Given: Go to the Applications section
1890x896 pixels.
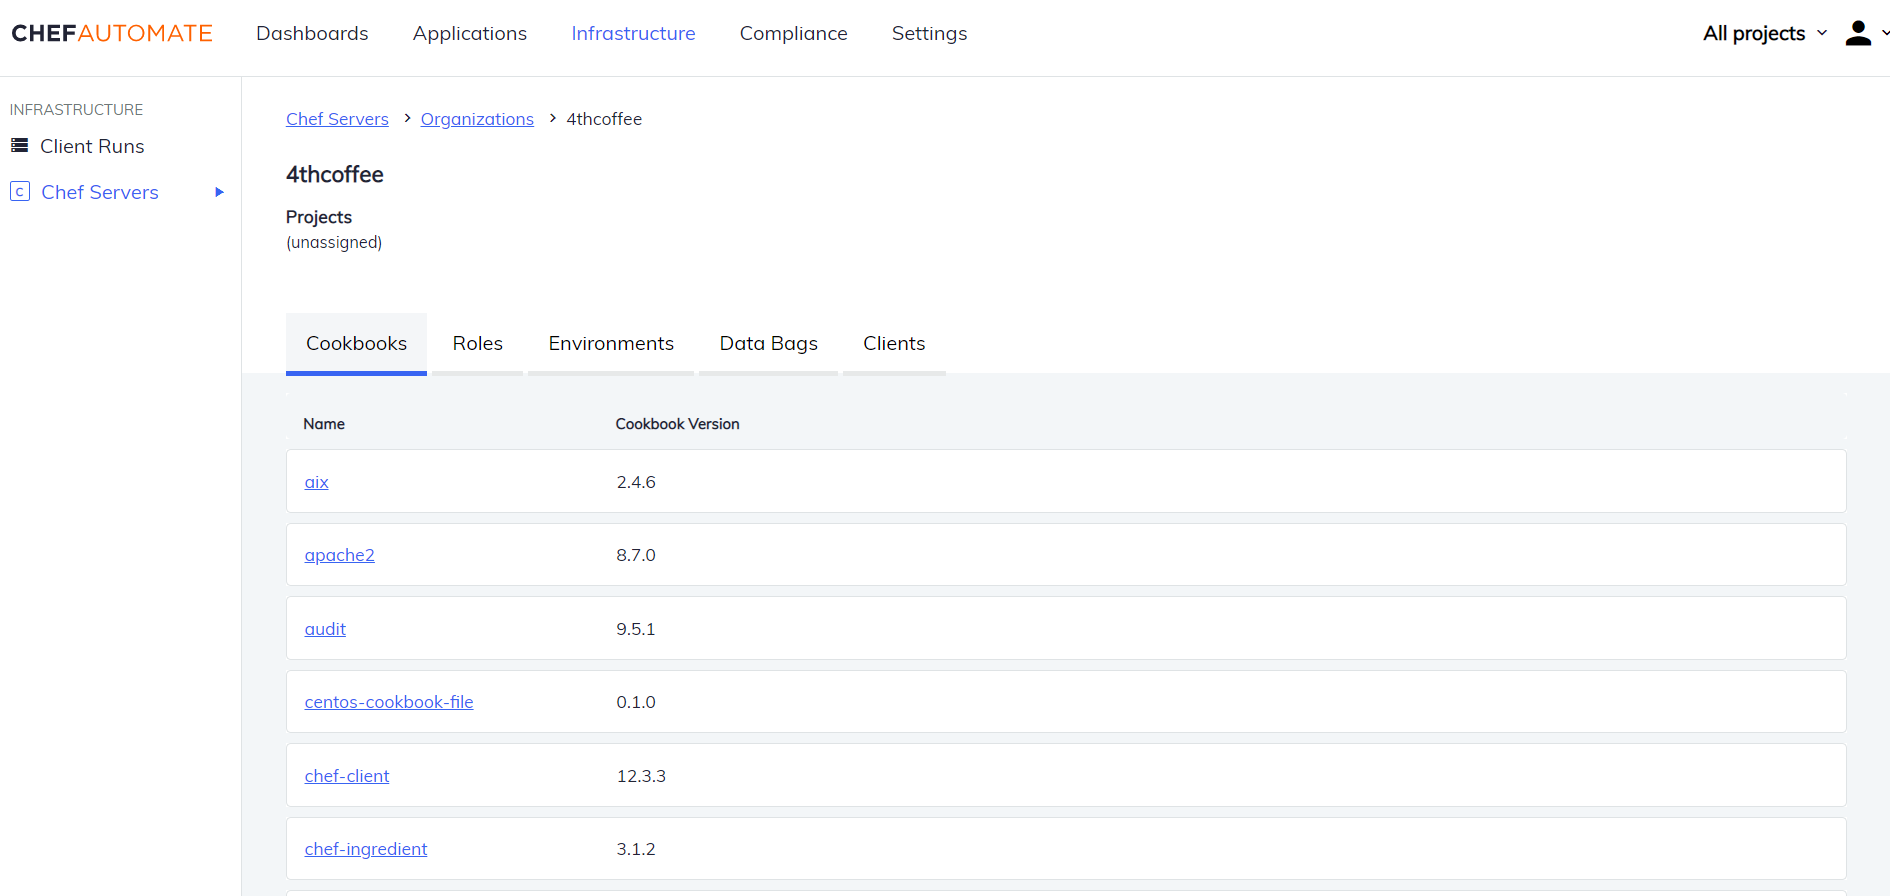Looking at the screenshot, I should point(470,33).
